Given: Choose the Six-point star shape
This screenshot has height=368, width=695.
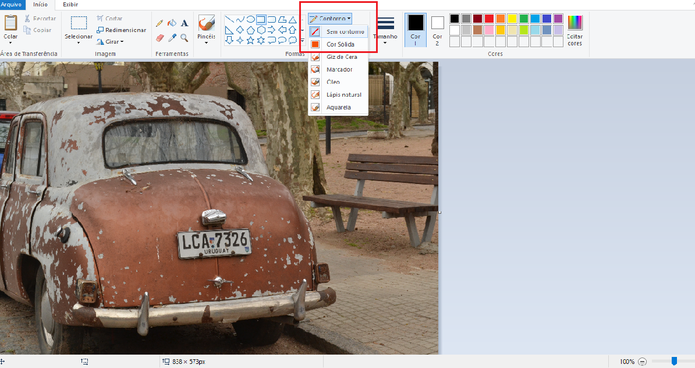Looking at the screenshot, I should (x=261, y=40).
